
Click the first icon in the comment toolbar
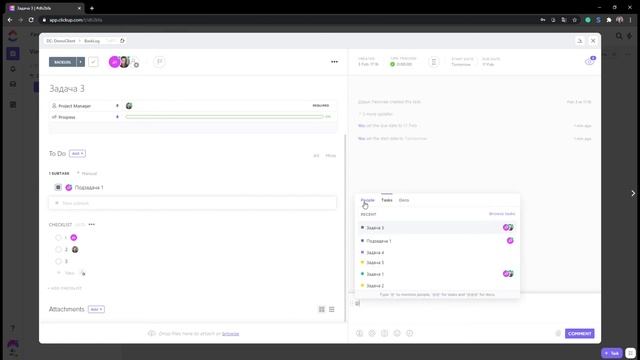[360, 333]
